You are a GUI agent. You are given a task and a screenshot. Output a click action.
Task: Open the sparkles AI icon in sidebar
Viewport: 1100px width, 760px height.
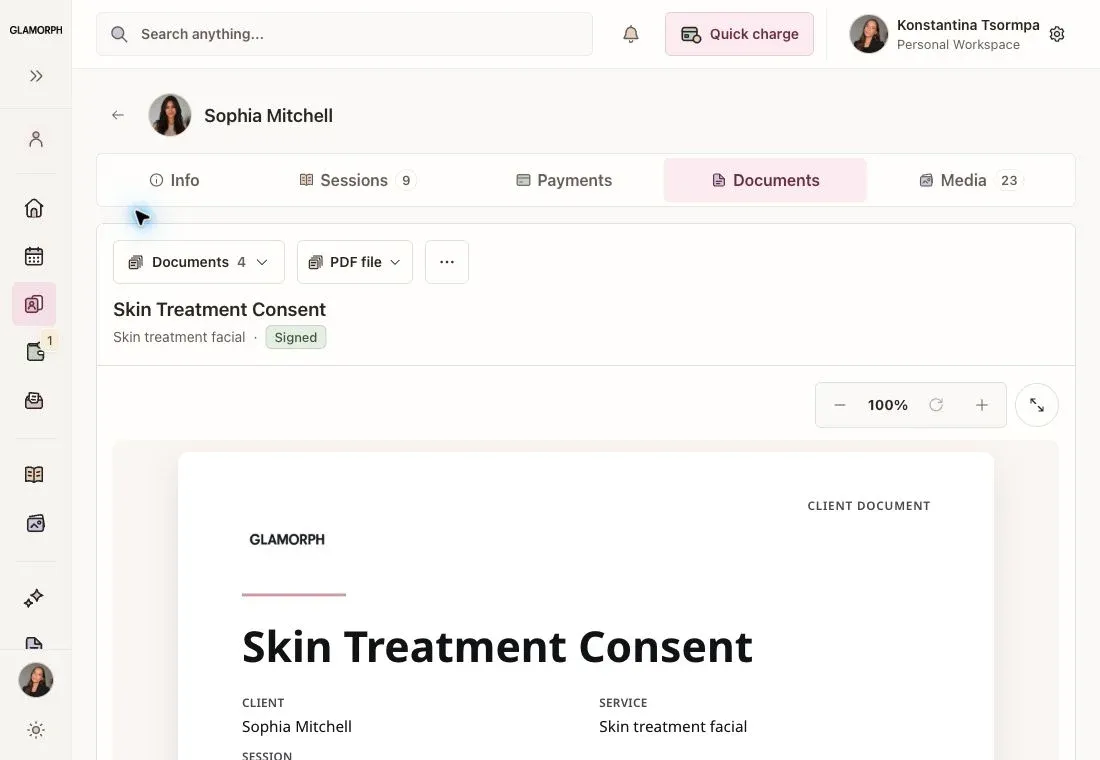(x=34, y=598)
